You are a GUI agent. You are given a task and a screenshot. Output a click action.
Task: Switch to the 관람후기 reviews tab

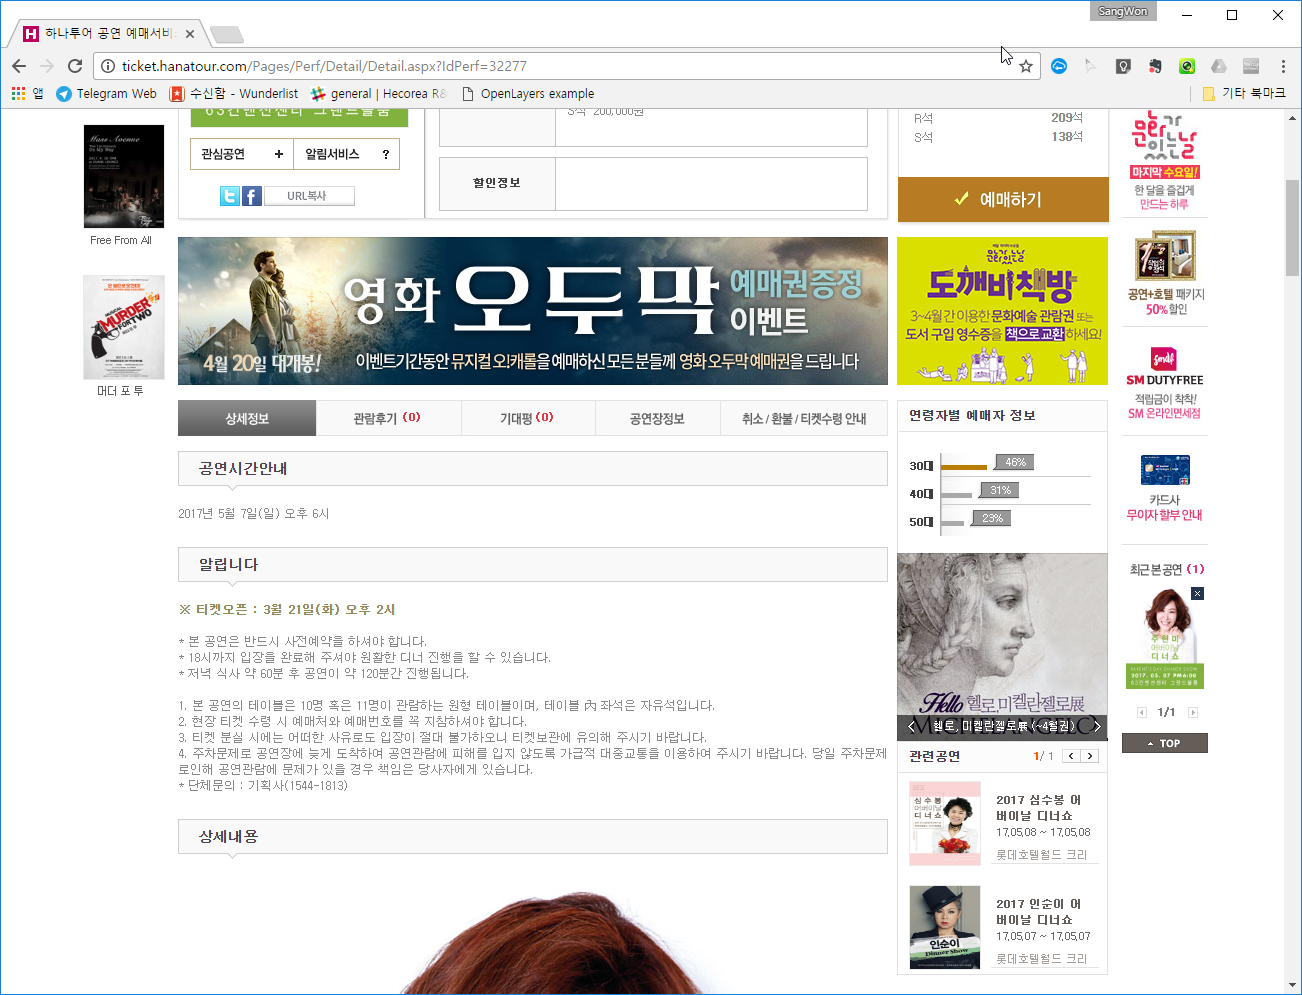point(387,418)
